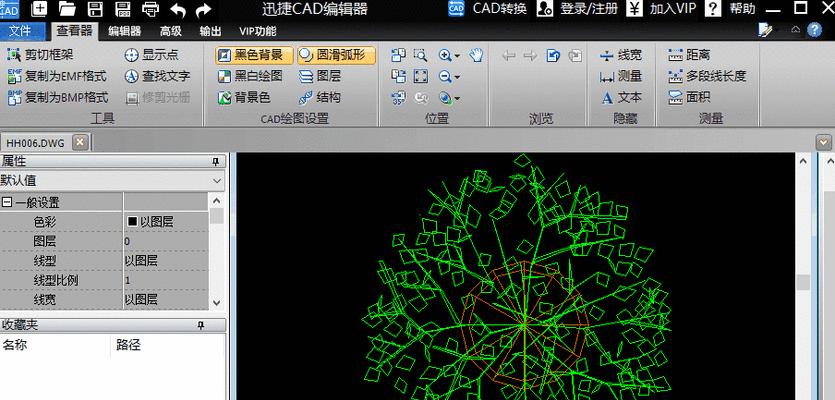Click the zoom window magnifier icon
This screenshot has height=400, width=835.
coord(421,55)
